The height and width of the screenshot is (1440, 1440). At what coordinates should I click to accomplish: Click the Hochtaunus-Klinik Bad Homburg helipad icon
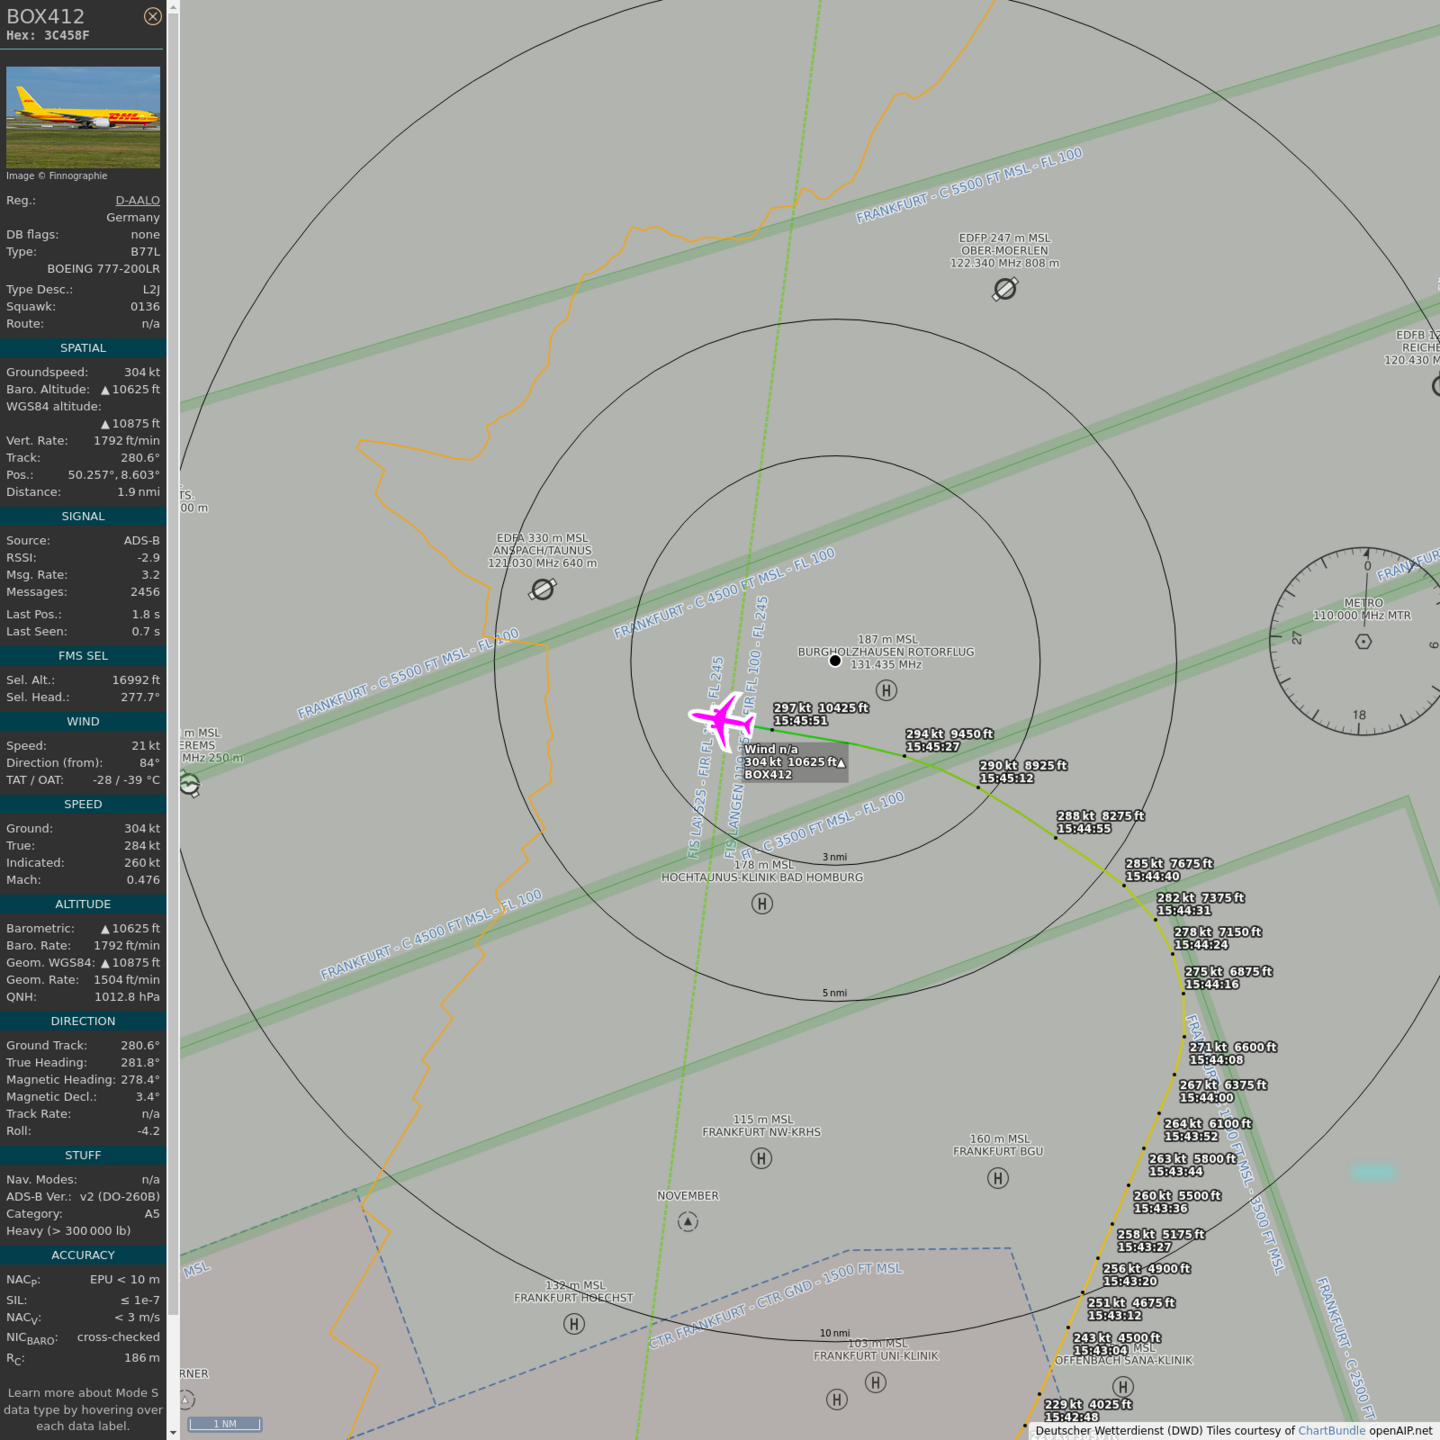(x=762, y=904)
